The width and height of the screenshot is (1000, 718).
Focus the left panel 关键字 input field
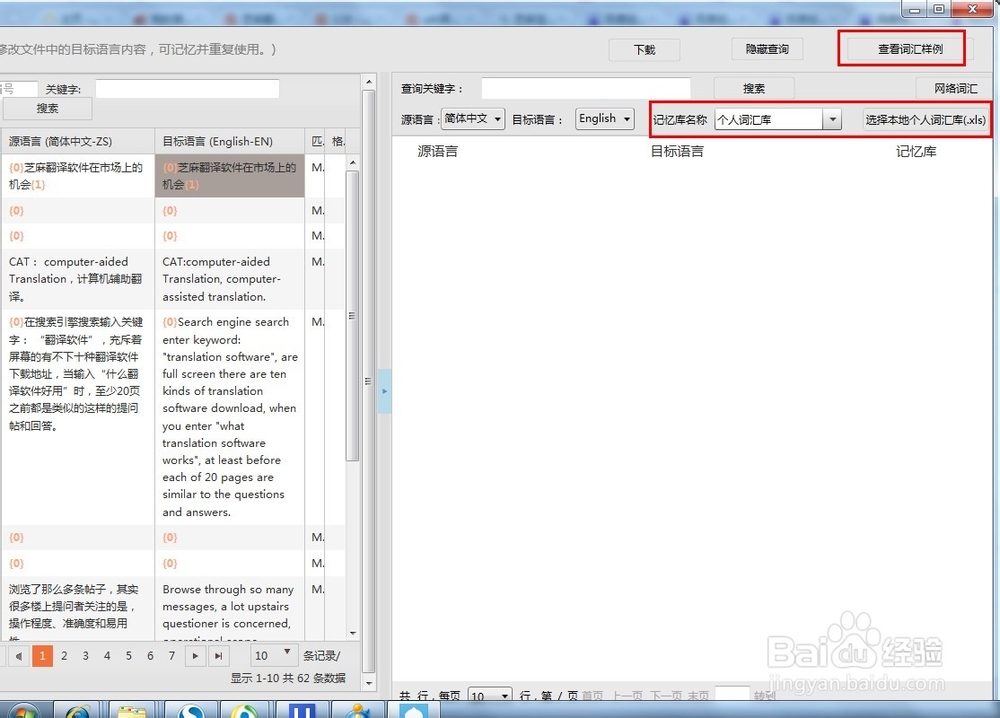(188, 89)
